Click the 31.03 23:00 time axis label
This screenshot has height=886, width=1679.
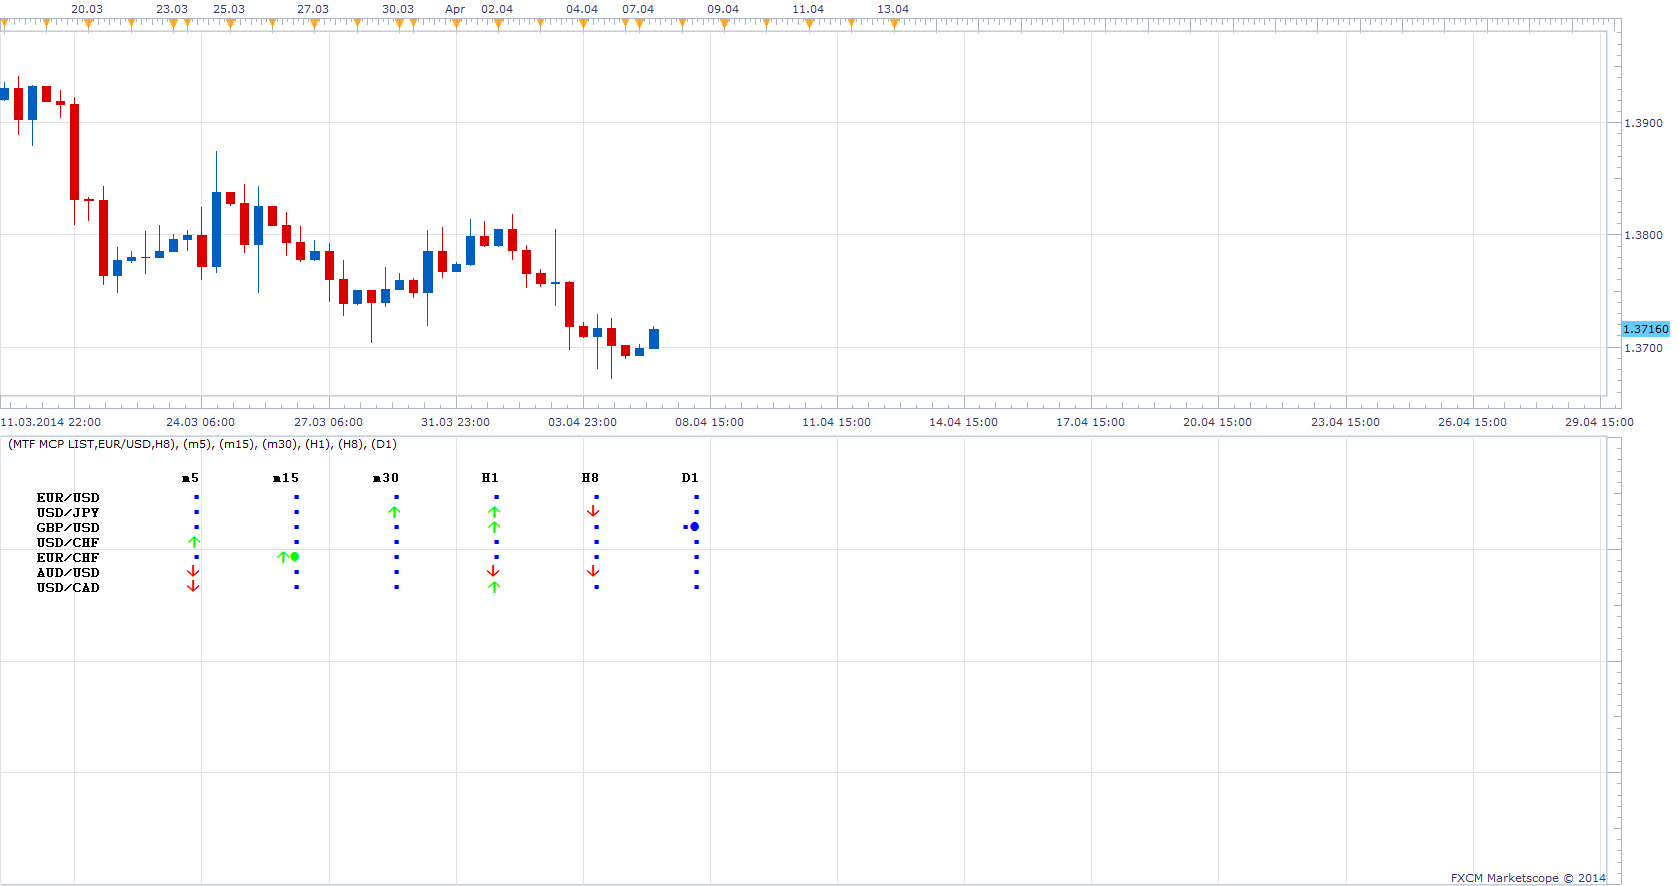pos(455,422)
